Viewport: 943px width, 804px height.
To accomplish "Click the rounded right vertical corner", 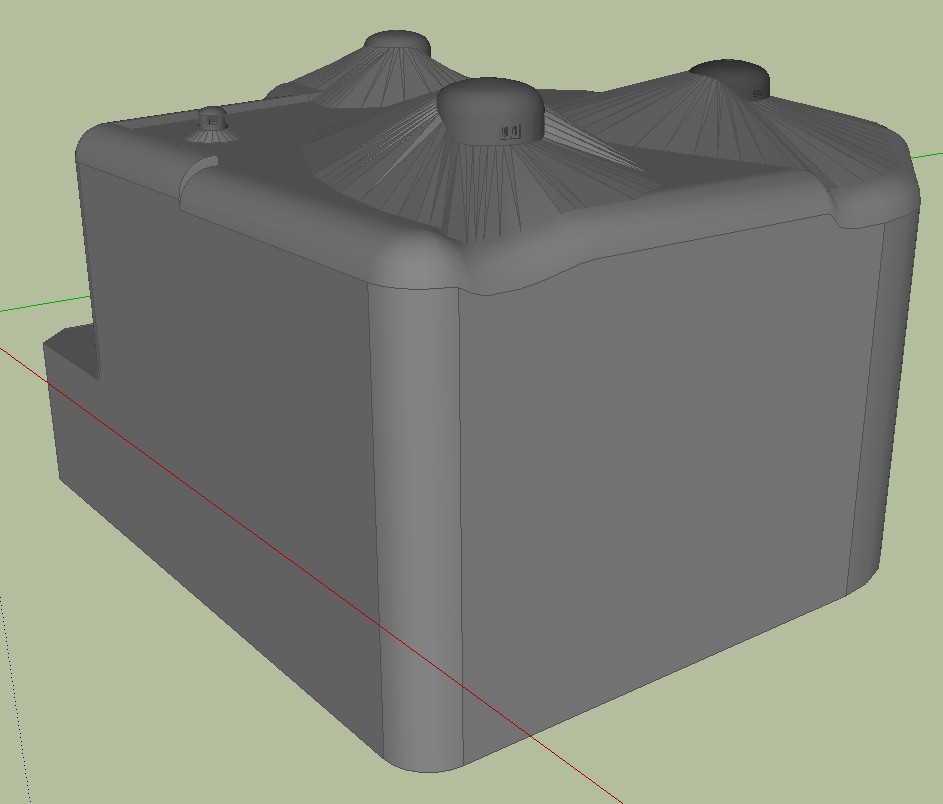I will coord(870,400).
